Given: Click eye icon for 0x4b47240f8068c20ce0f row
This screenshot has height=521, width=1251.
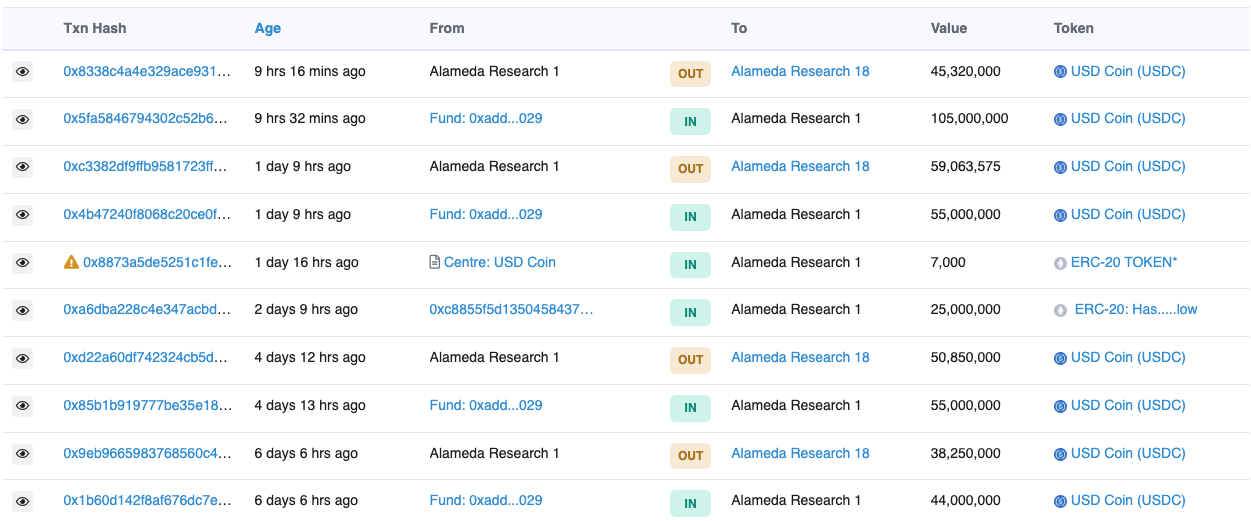Looking at the screenshot, I should click(22, 215).
